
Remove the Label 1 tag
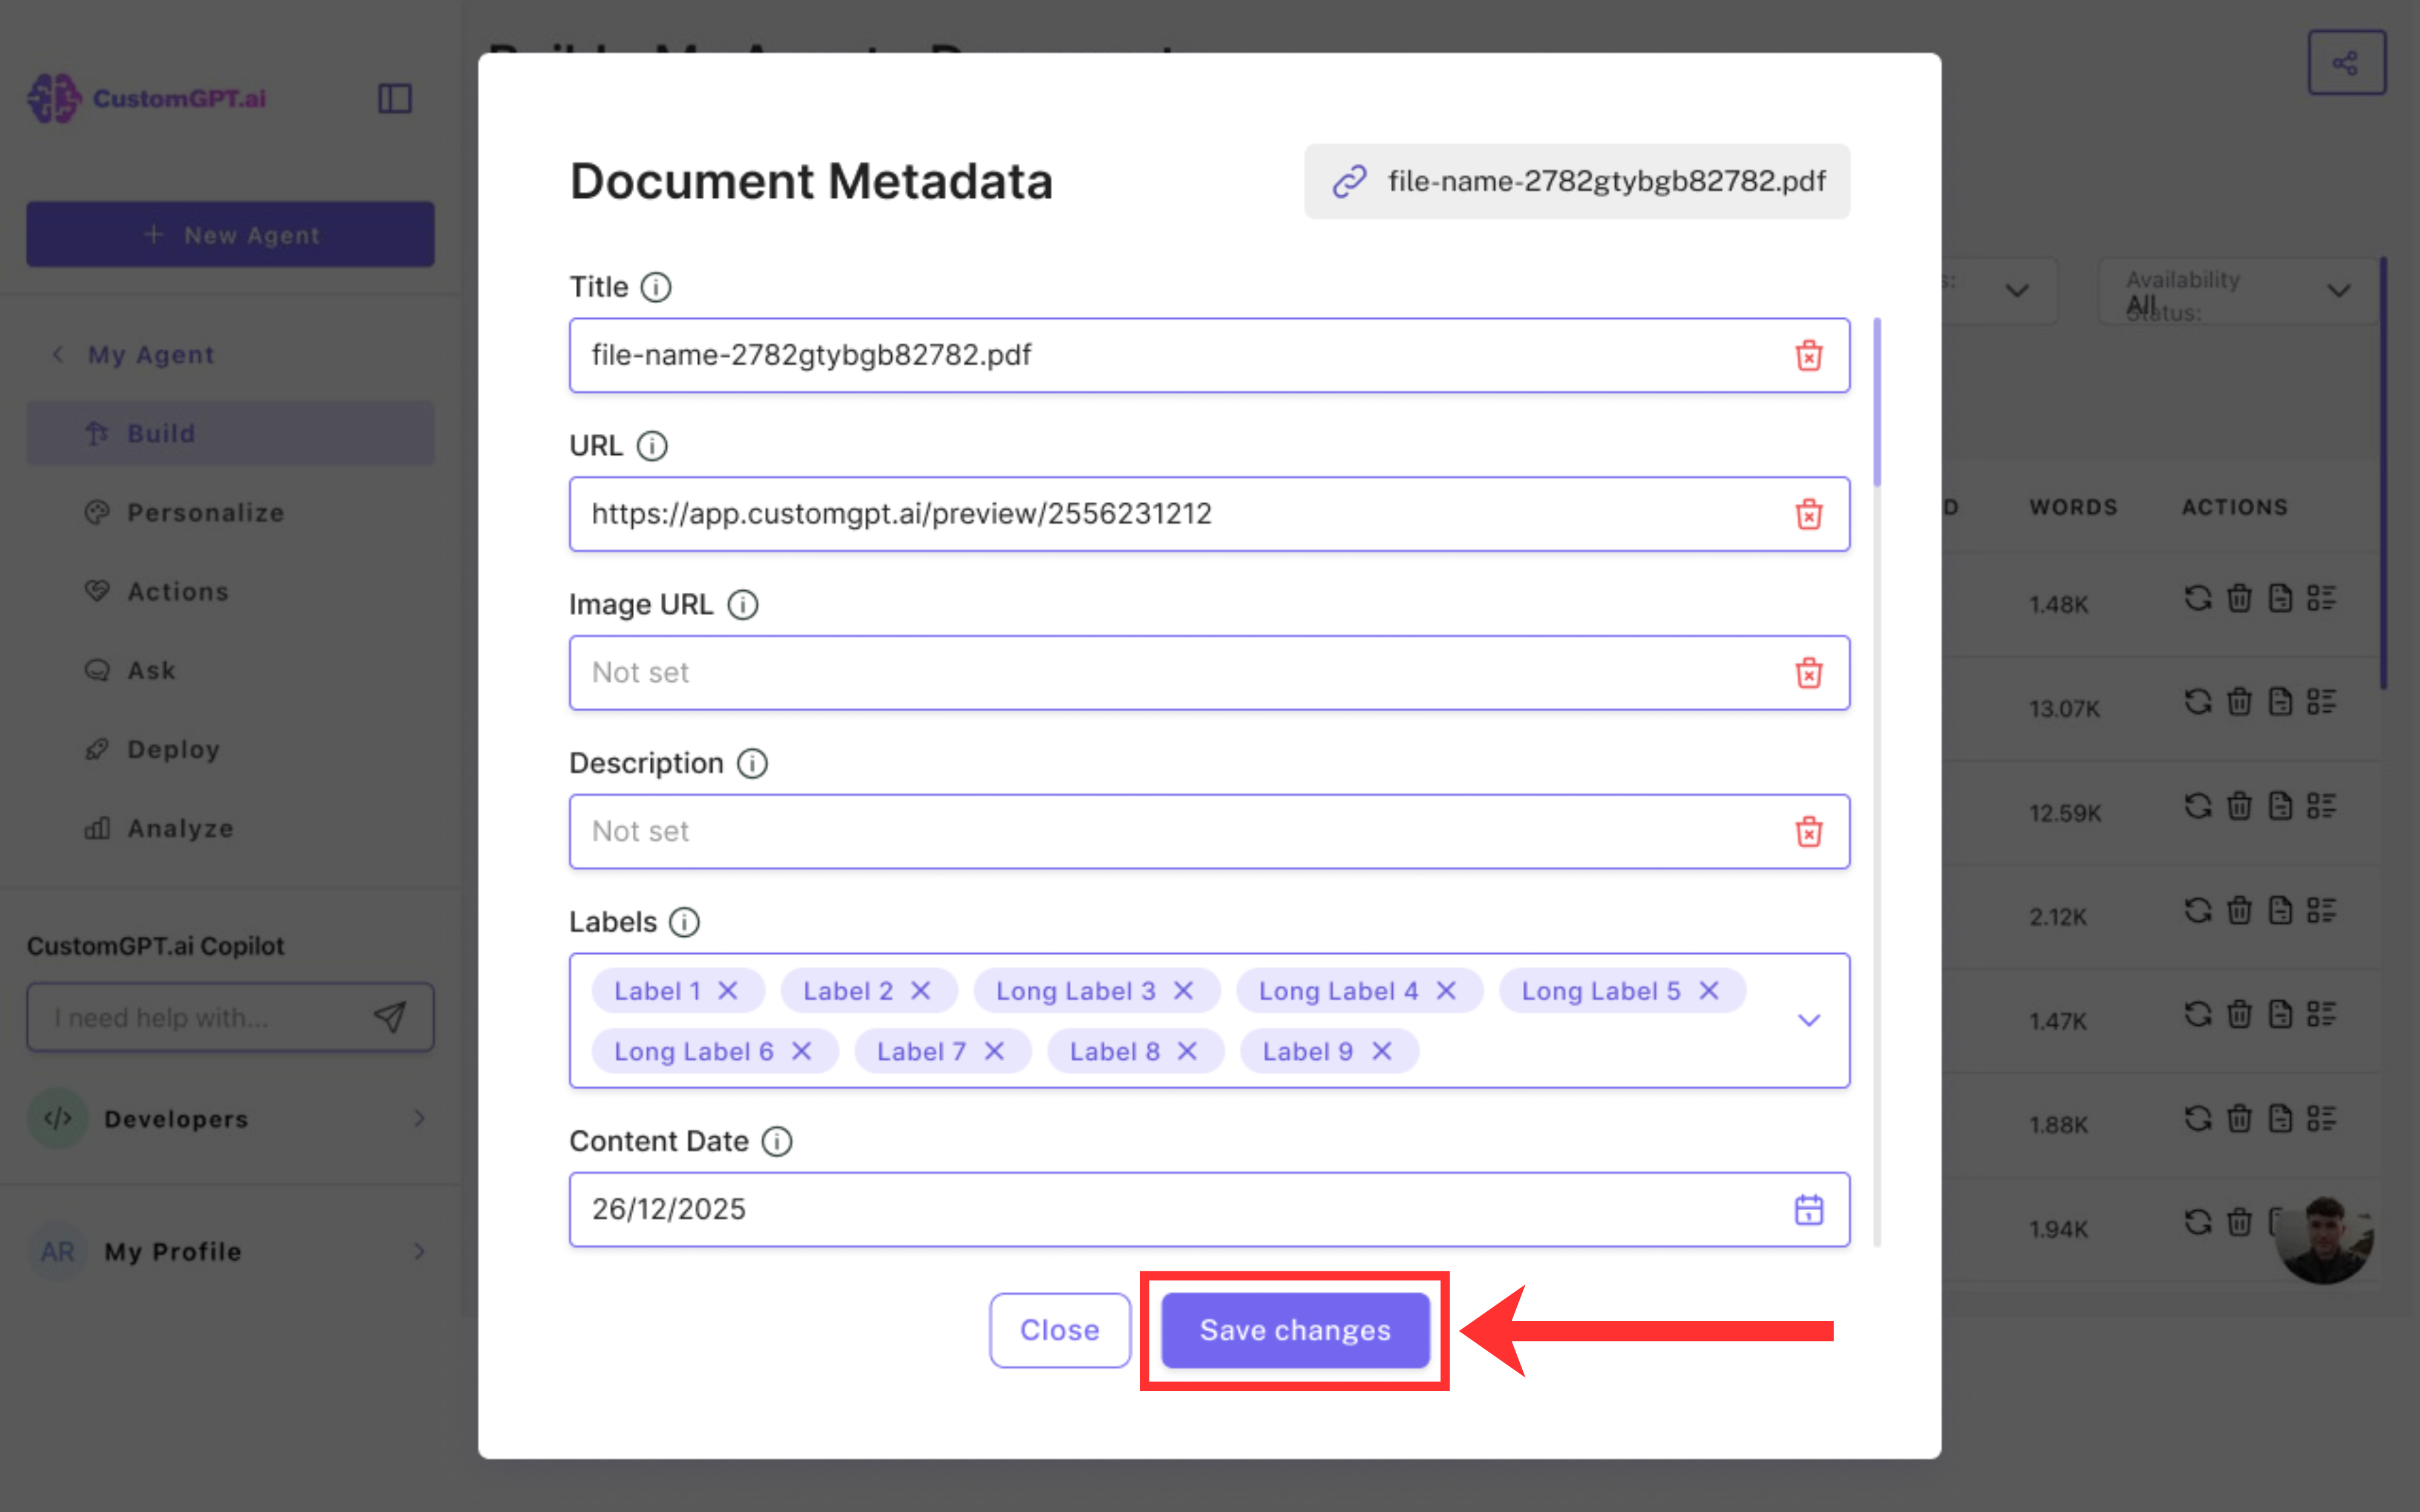(728, 991)
